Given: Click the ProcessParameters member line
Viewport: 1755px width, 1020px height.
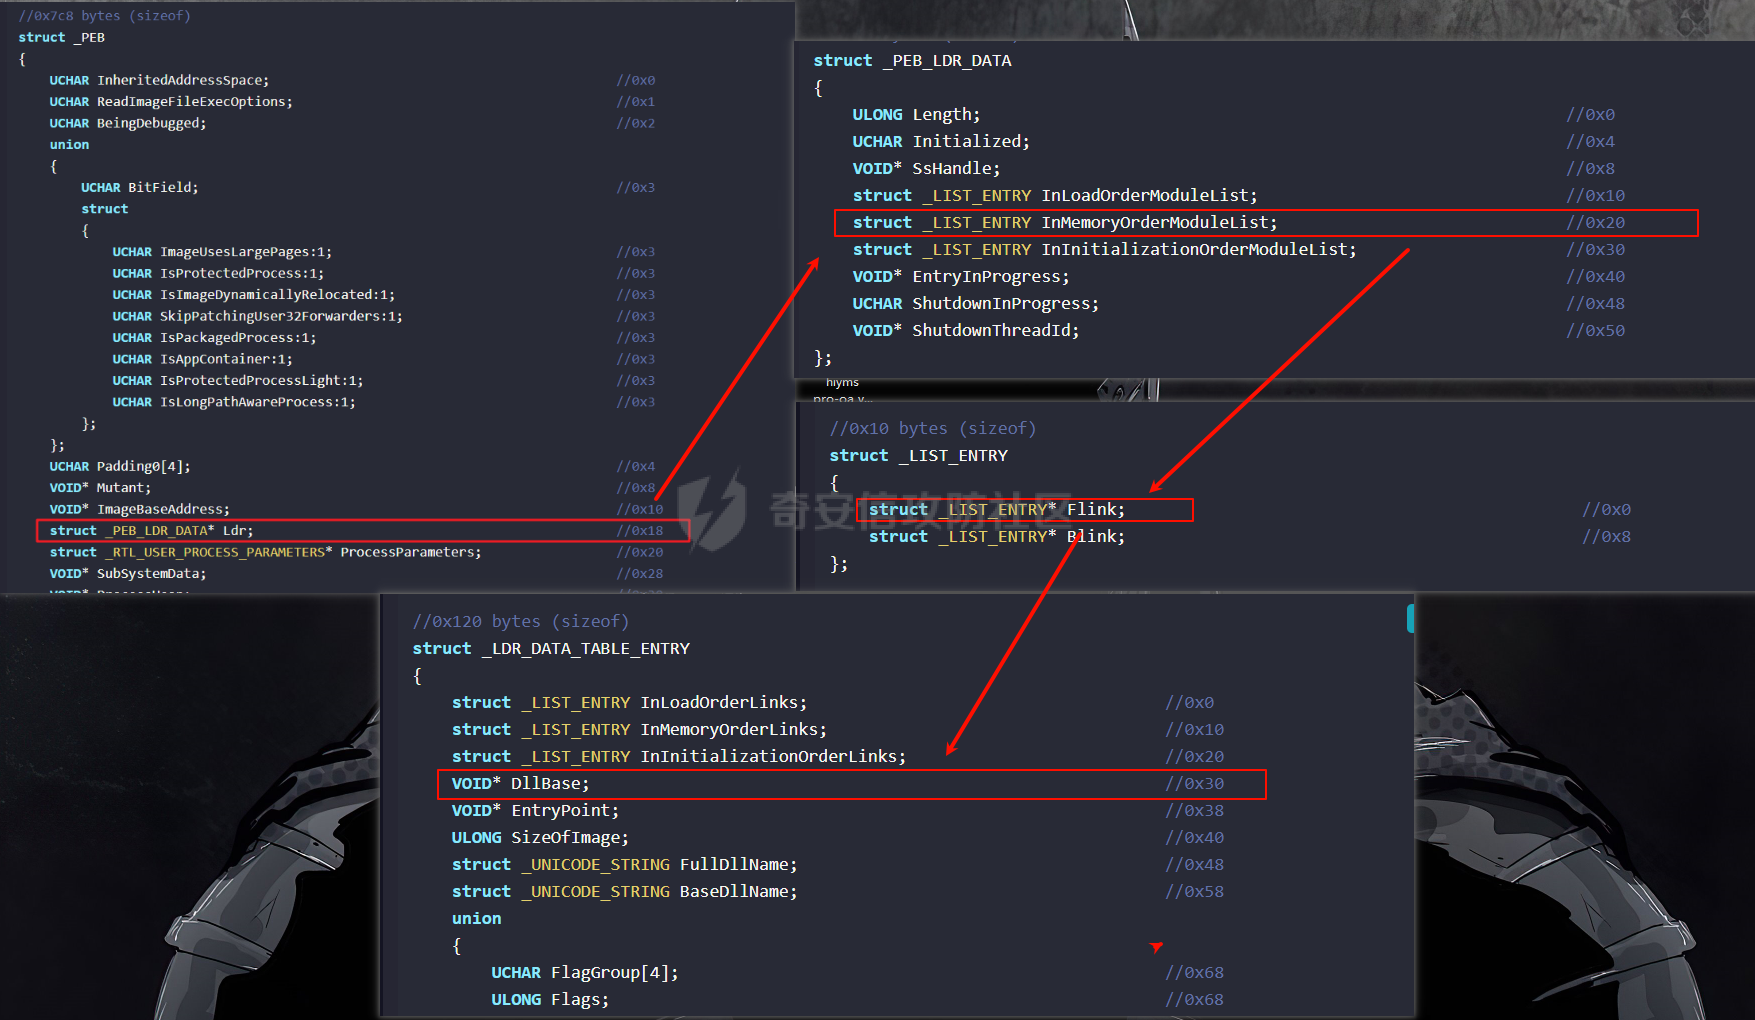Looking at the screenshot, I should [x=265, y=552].
